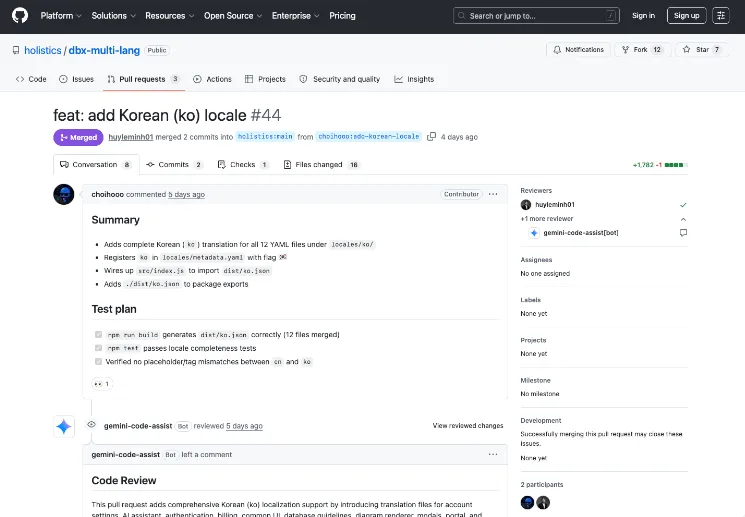Screen dimensions: 745x517
Task: Click the gemini-code-assist avatar icon
Action: click(64, 426)
